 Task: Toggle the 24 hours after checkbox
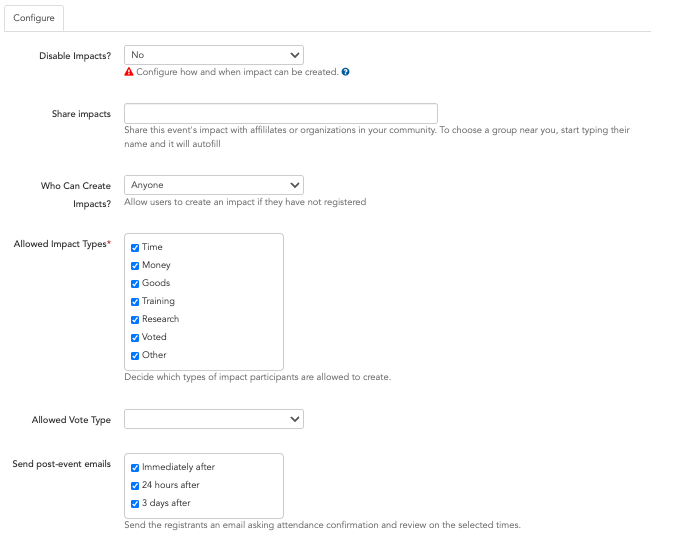[x=135, y=486]
